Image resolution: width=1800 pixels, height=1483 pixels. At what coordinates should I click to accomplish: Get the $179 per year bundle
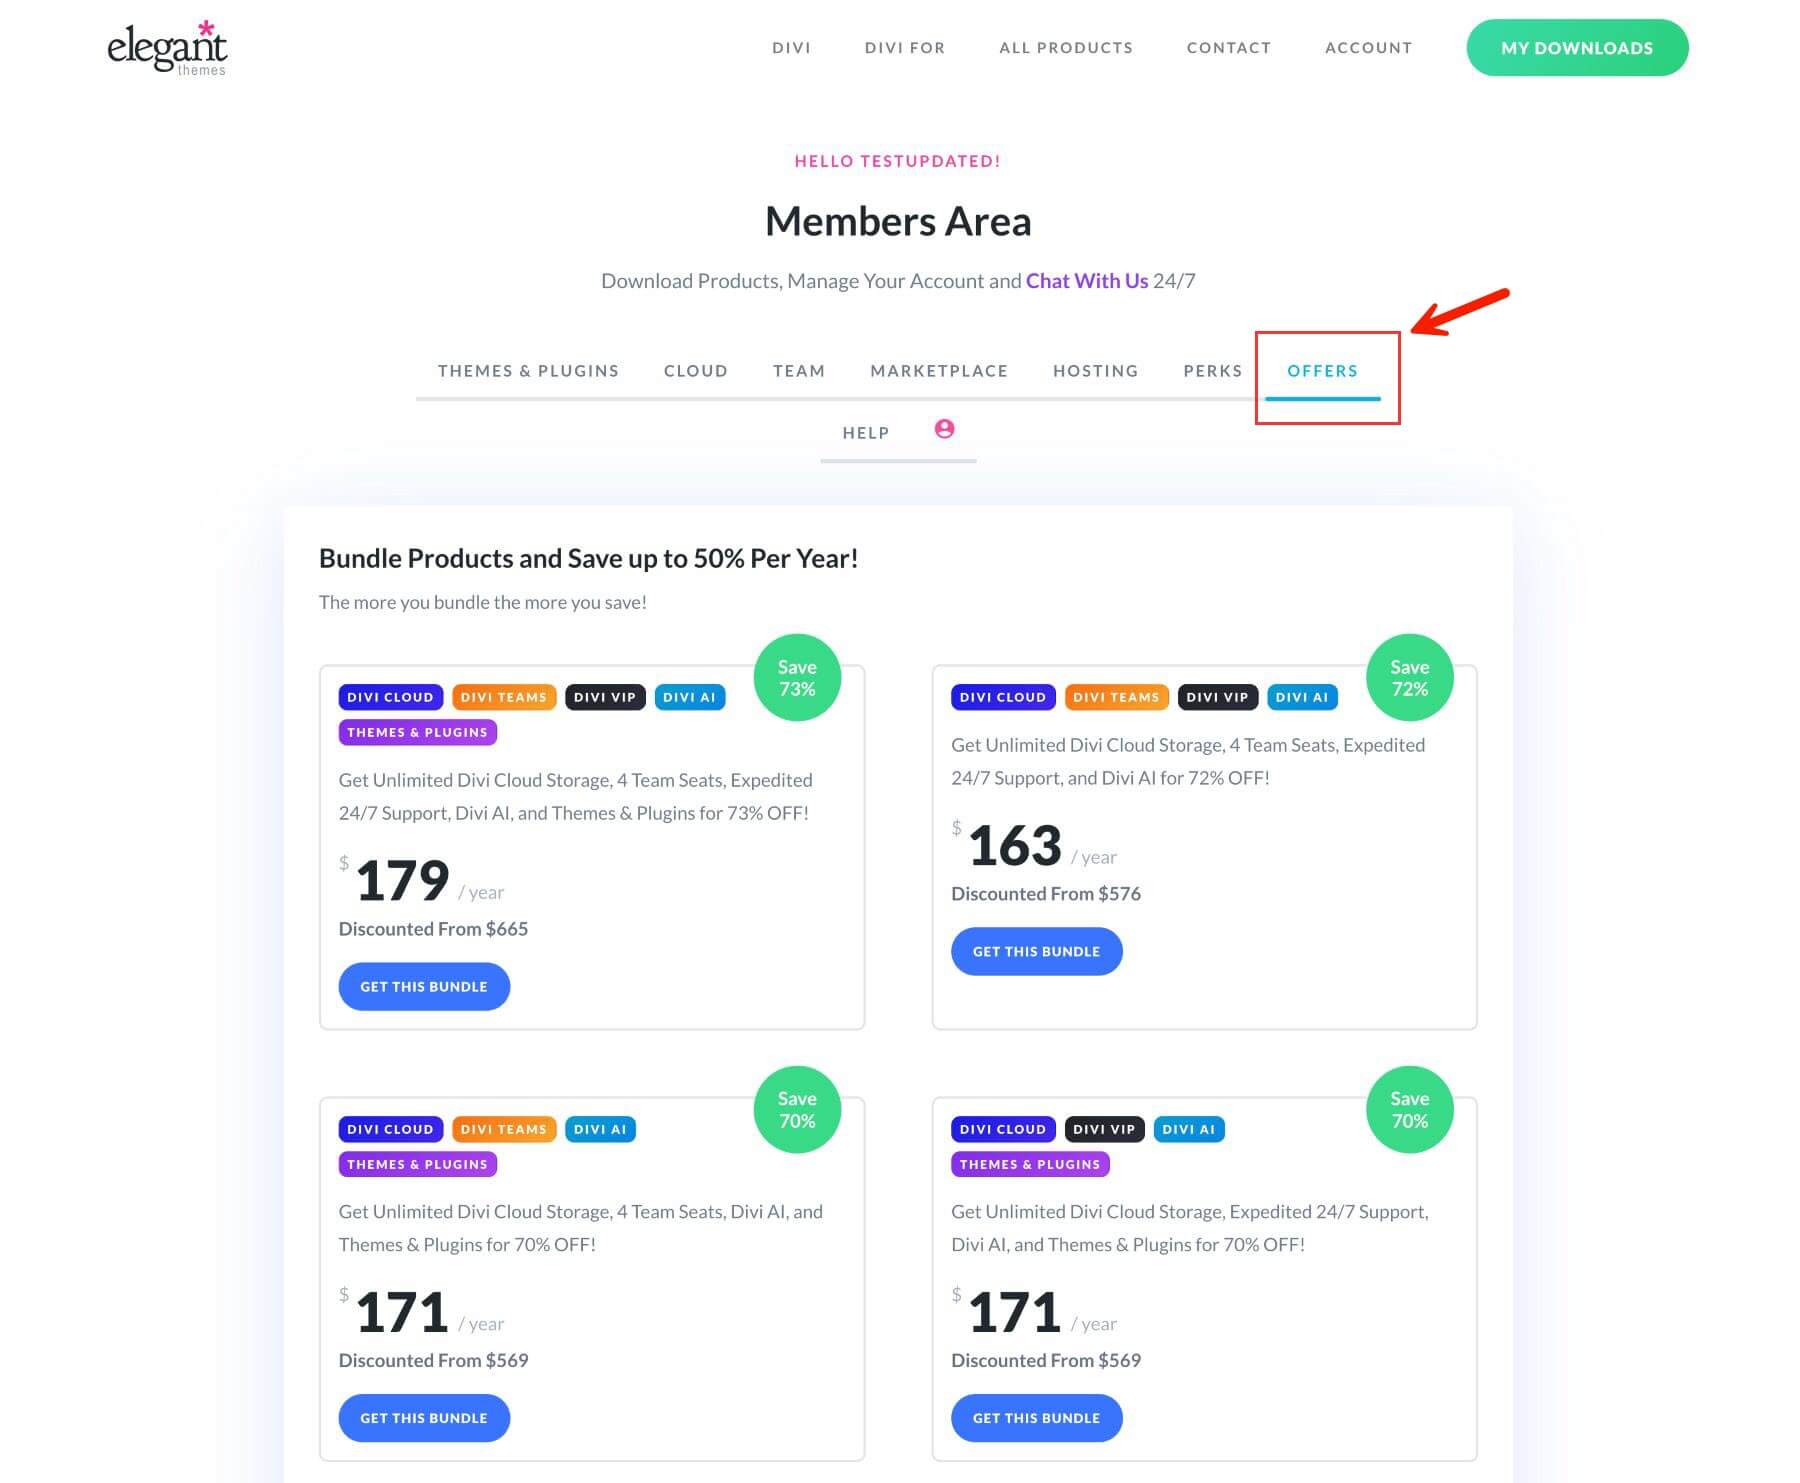pyautogui.click(x=424, y=986)
